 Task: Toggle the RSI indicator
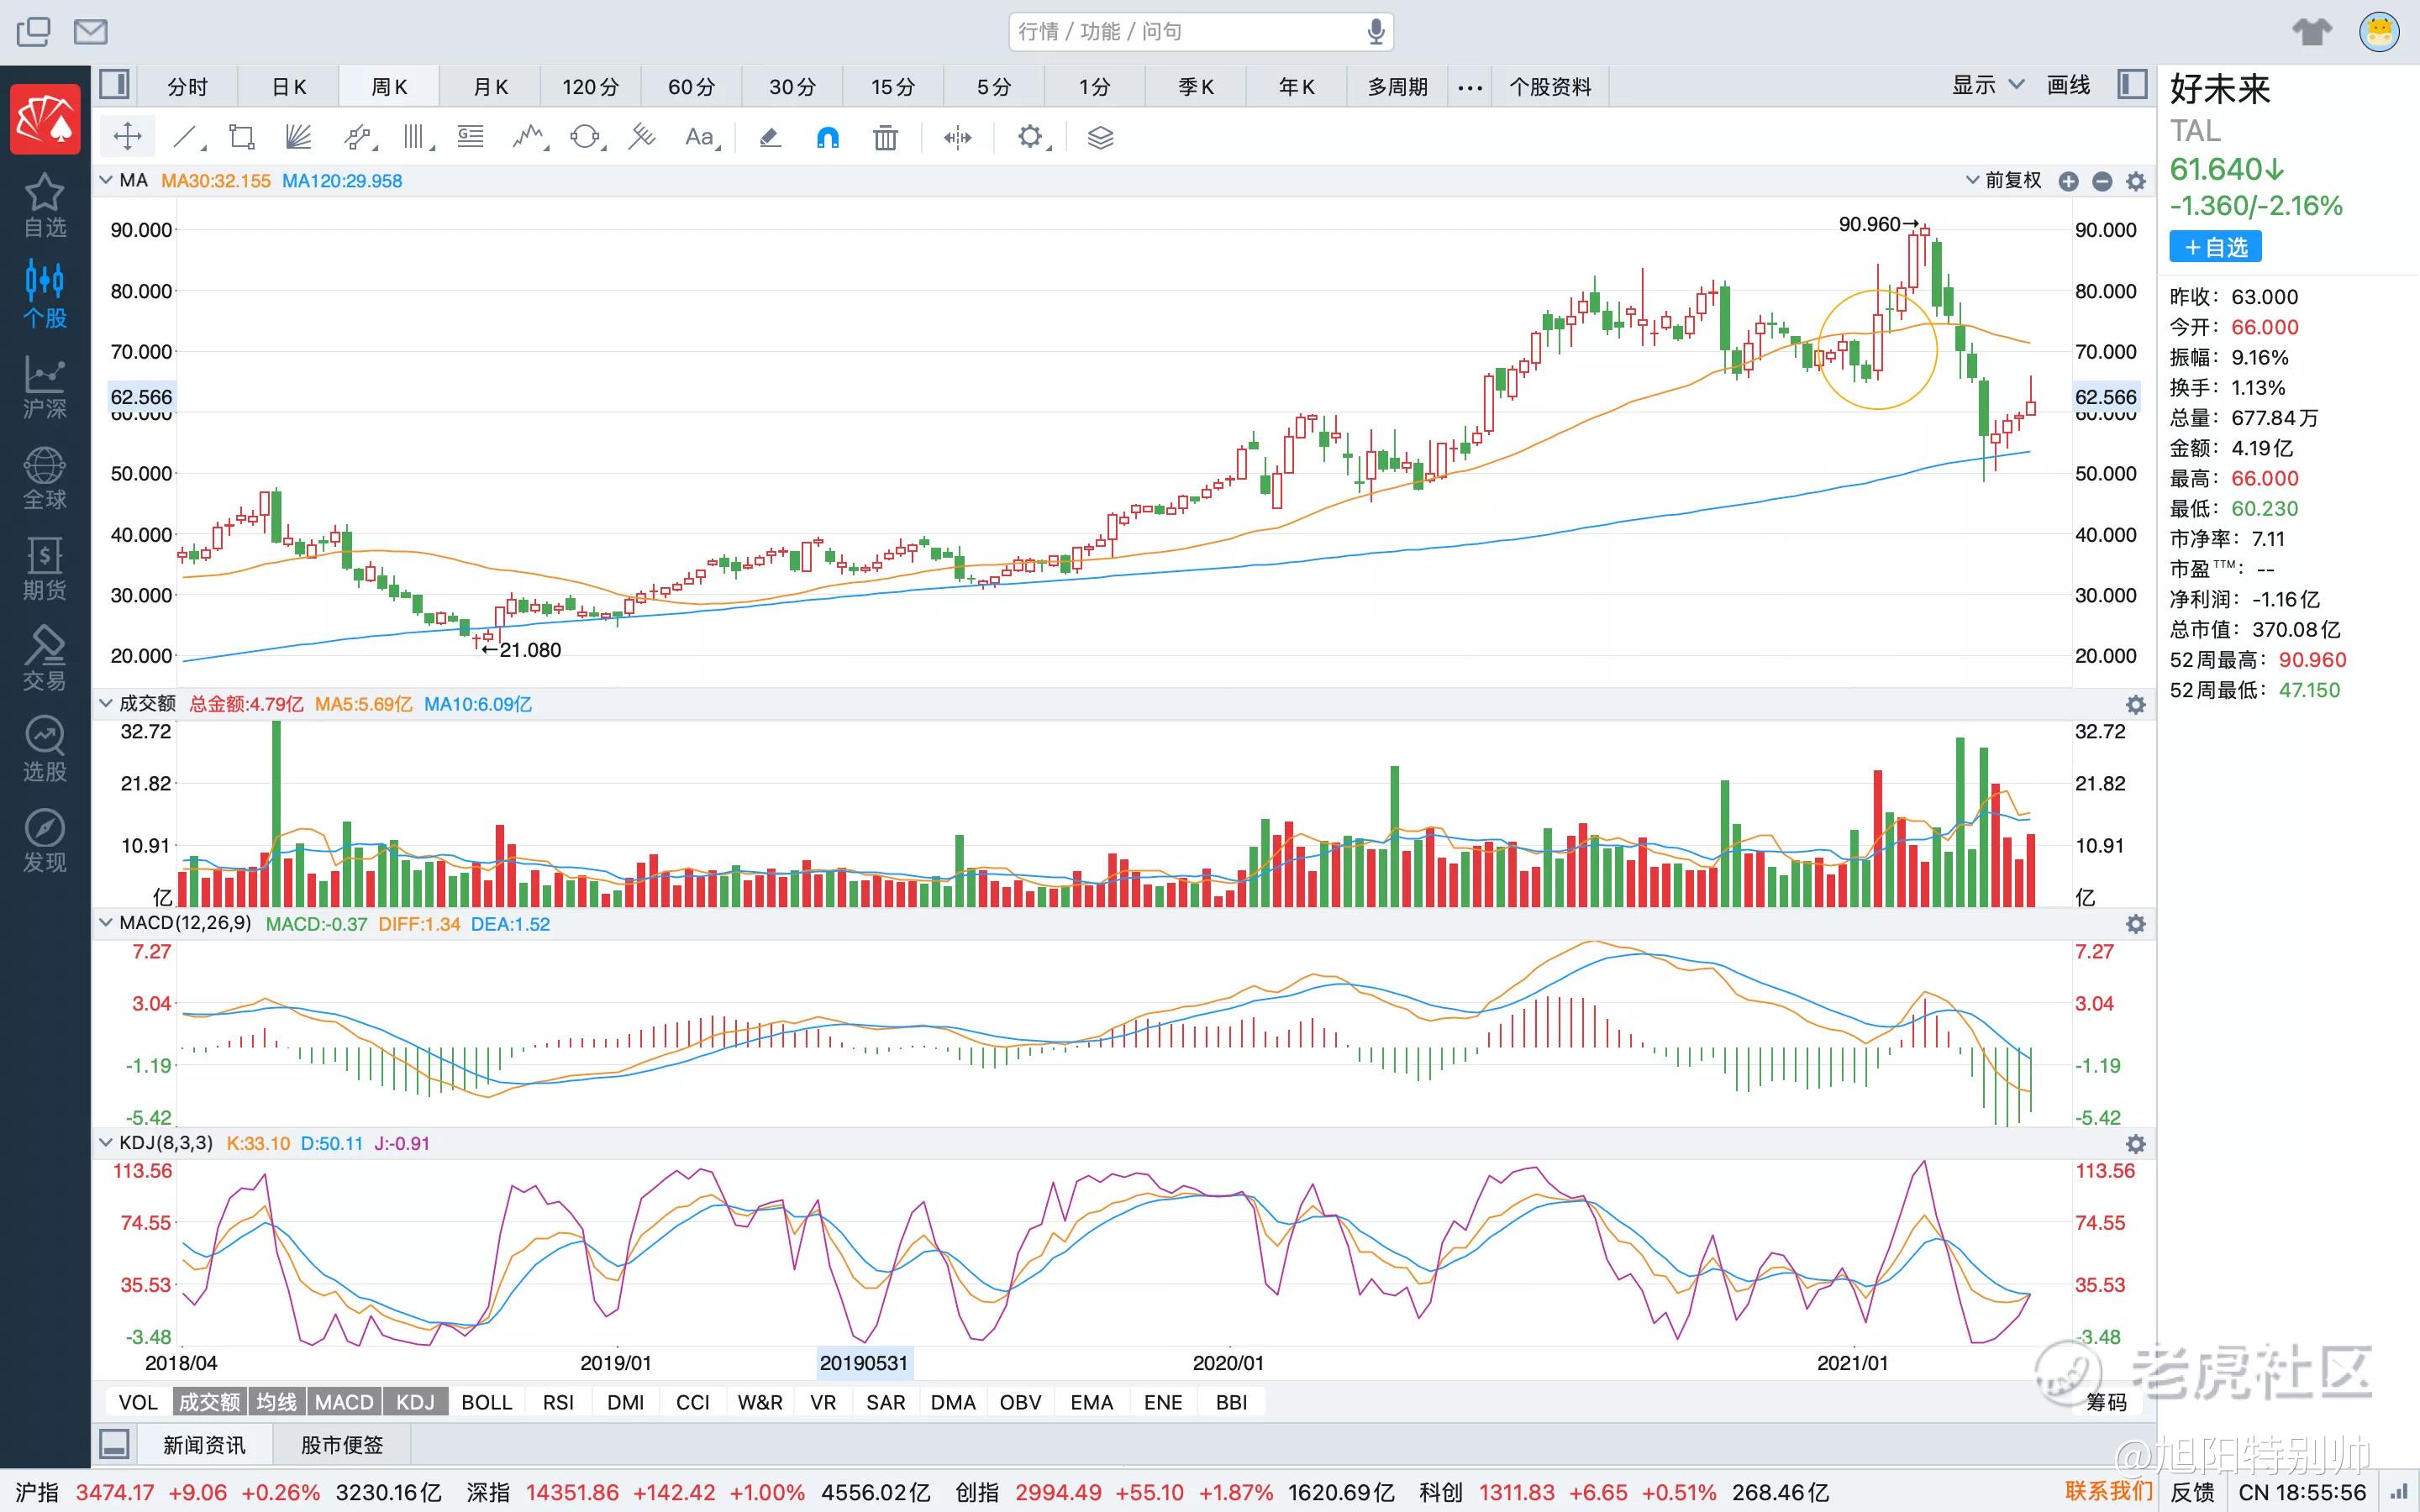coord(558,1402)
